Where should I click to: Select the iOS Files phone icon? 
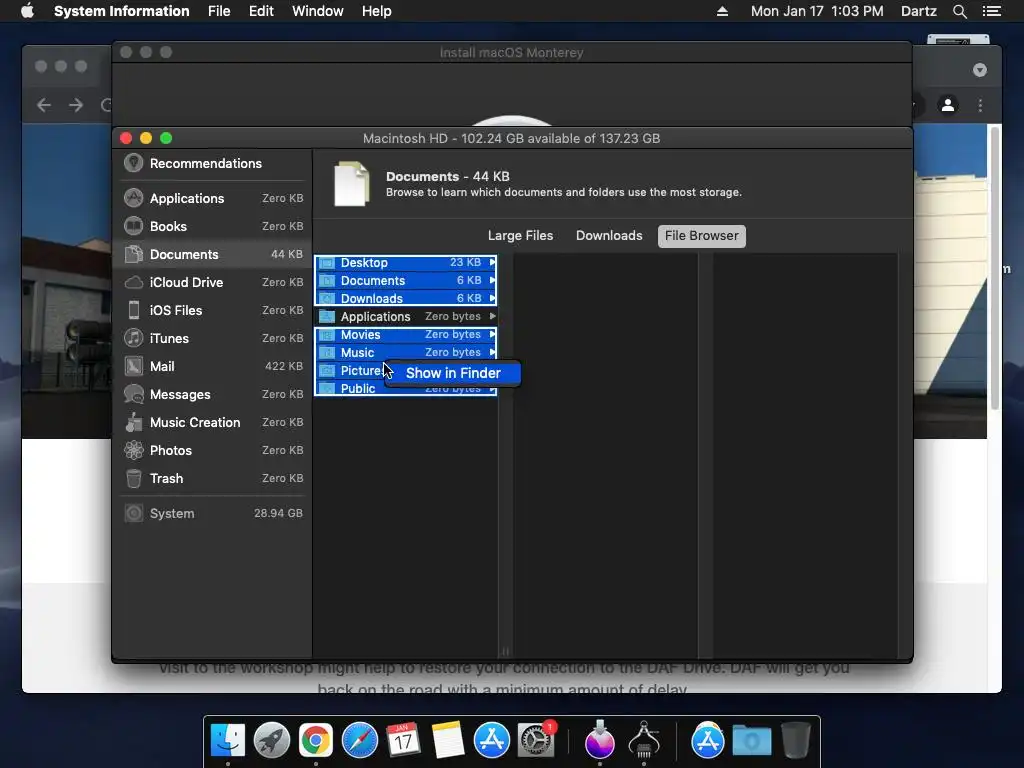133,310
